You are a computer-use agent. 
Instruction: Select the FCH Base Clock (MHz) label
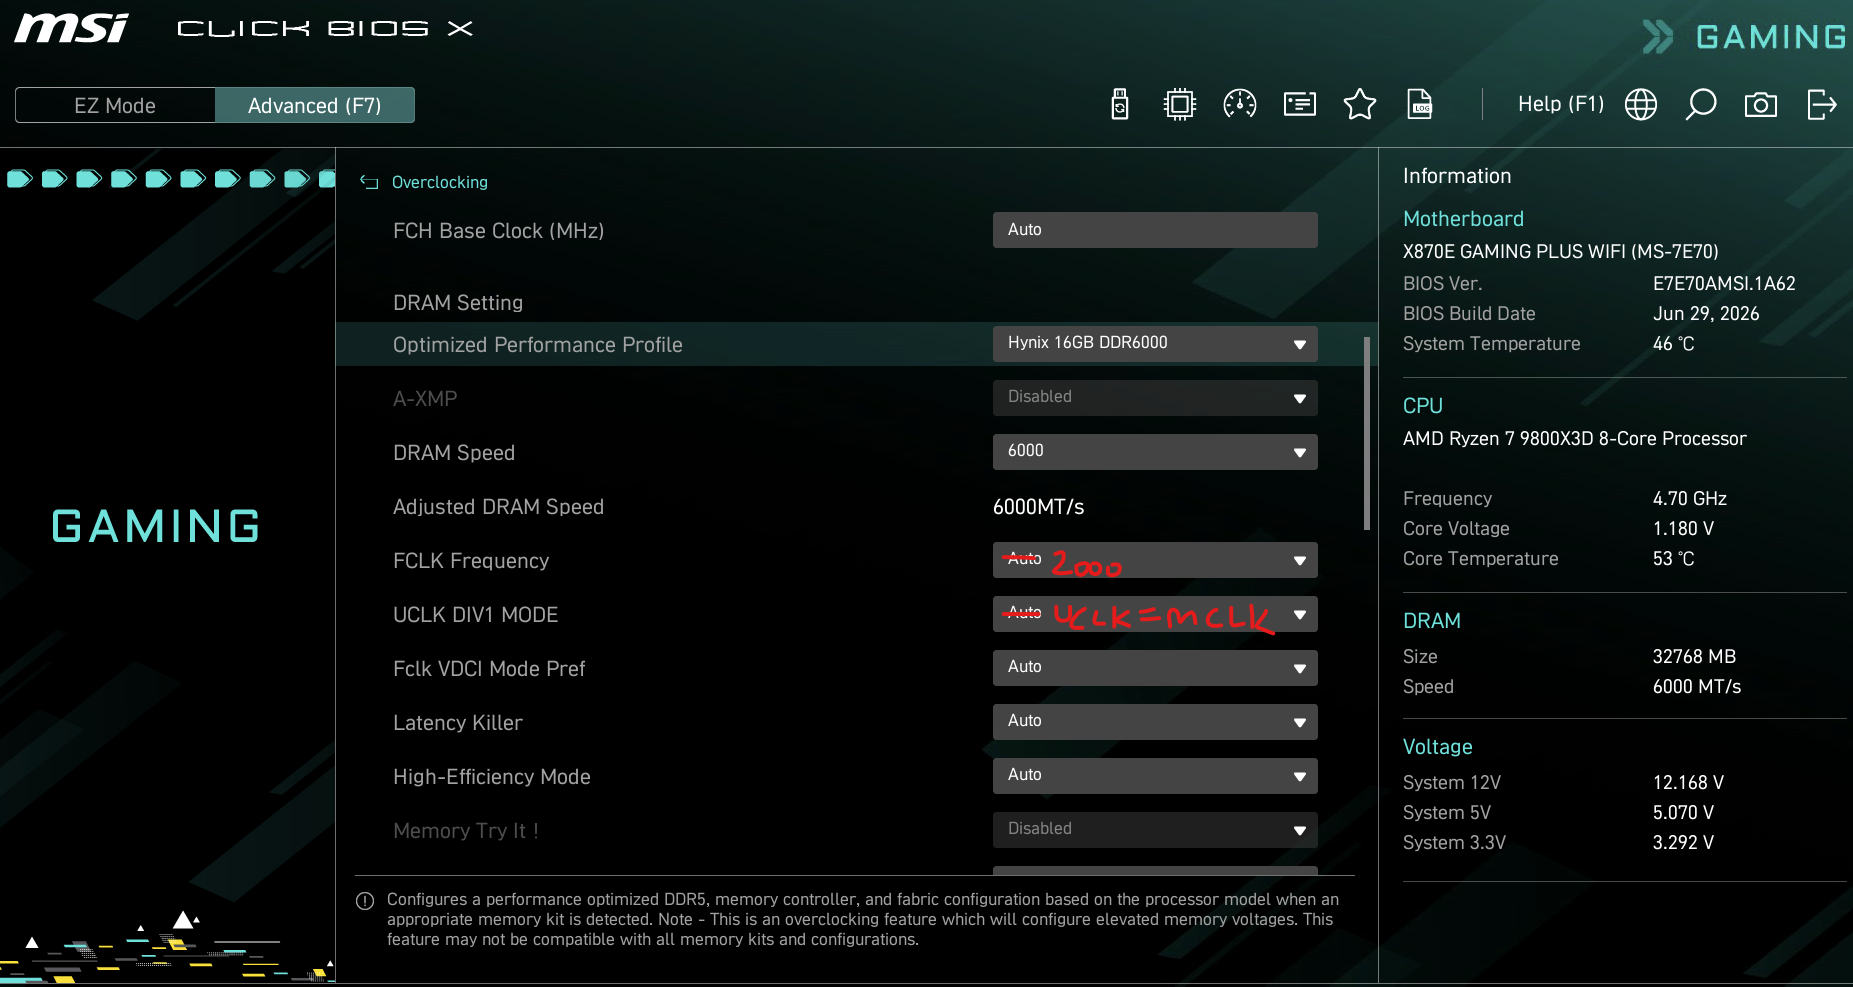pos(499,231)
